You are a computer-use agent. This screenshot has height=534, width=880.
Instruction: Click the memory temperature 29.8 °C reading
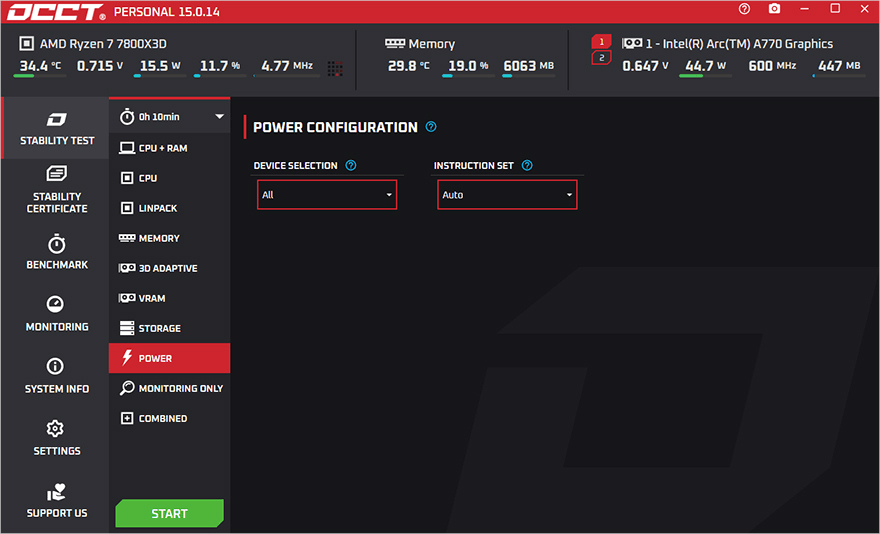click(x=409, y=66)
